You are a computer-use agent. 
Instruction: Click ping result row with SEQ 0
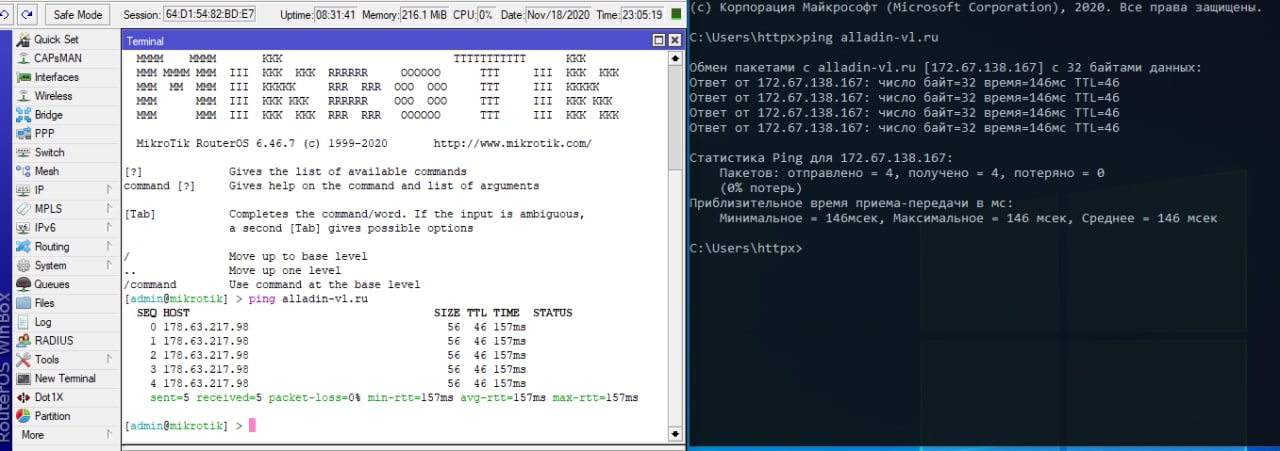pos(337,327)
